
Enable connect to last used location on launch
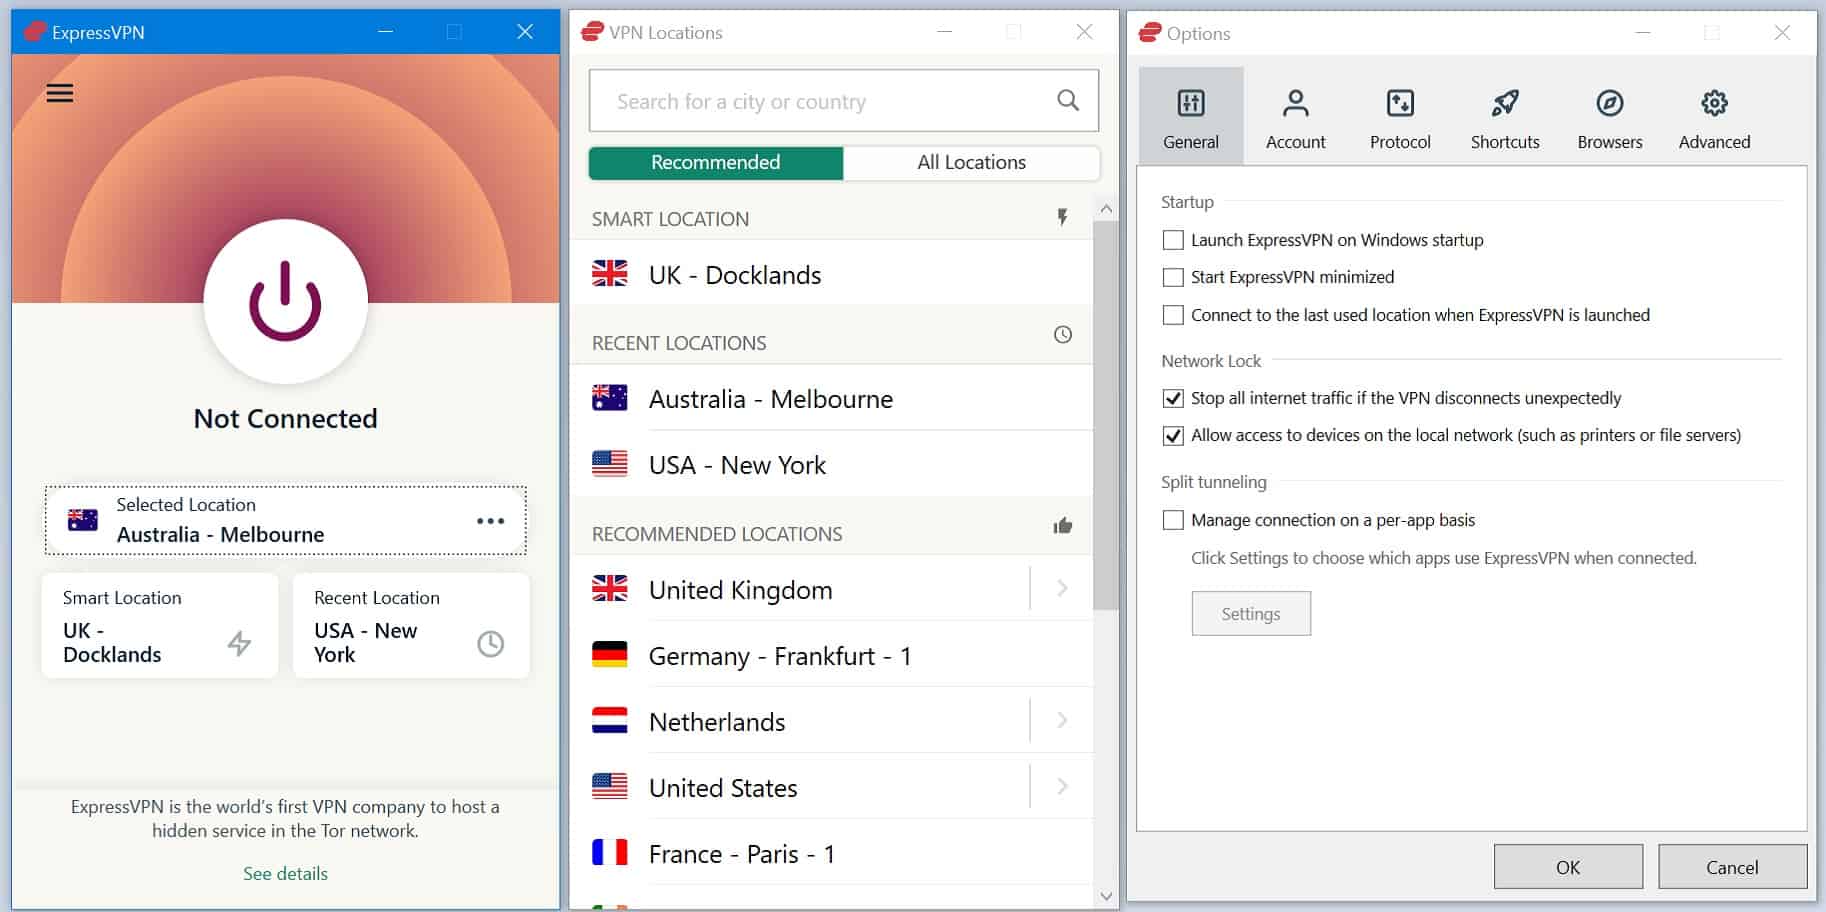pyautogui.click(x=1173, y=315)
